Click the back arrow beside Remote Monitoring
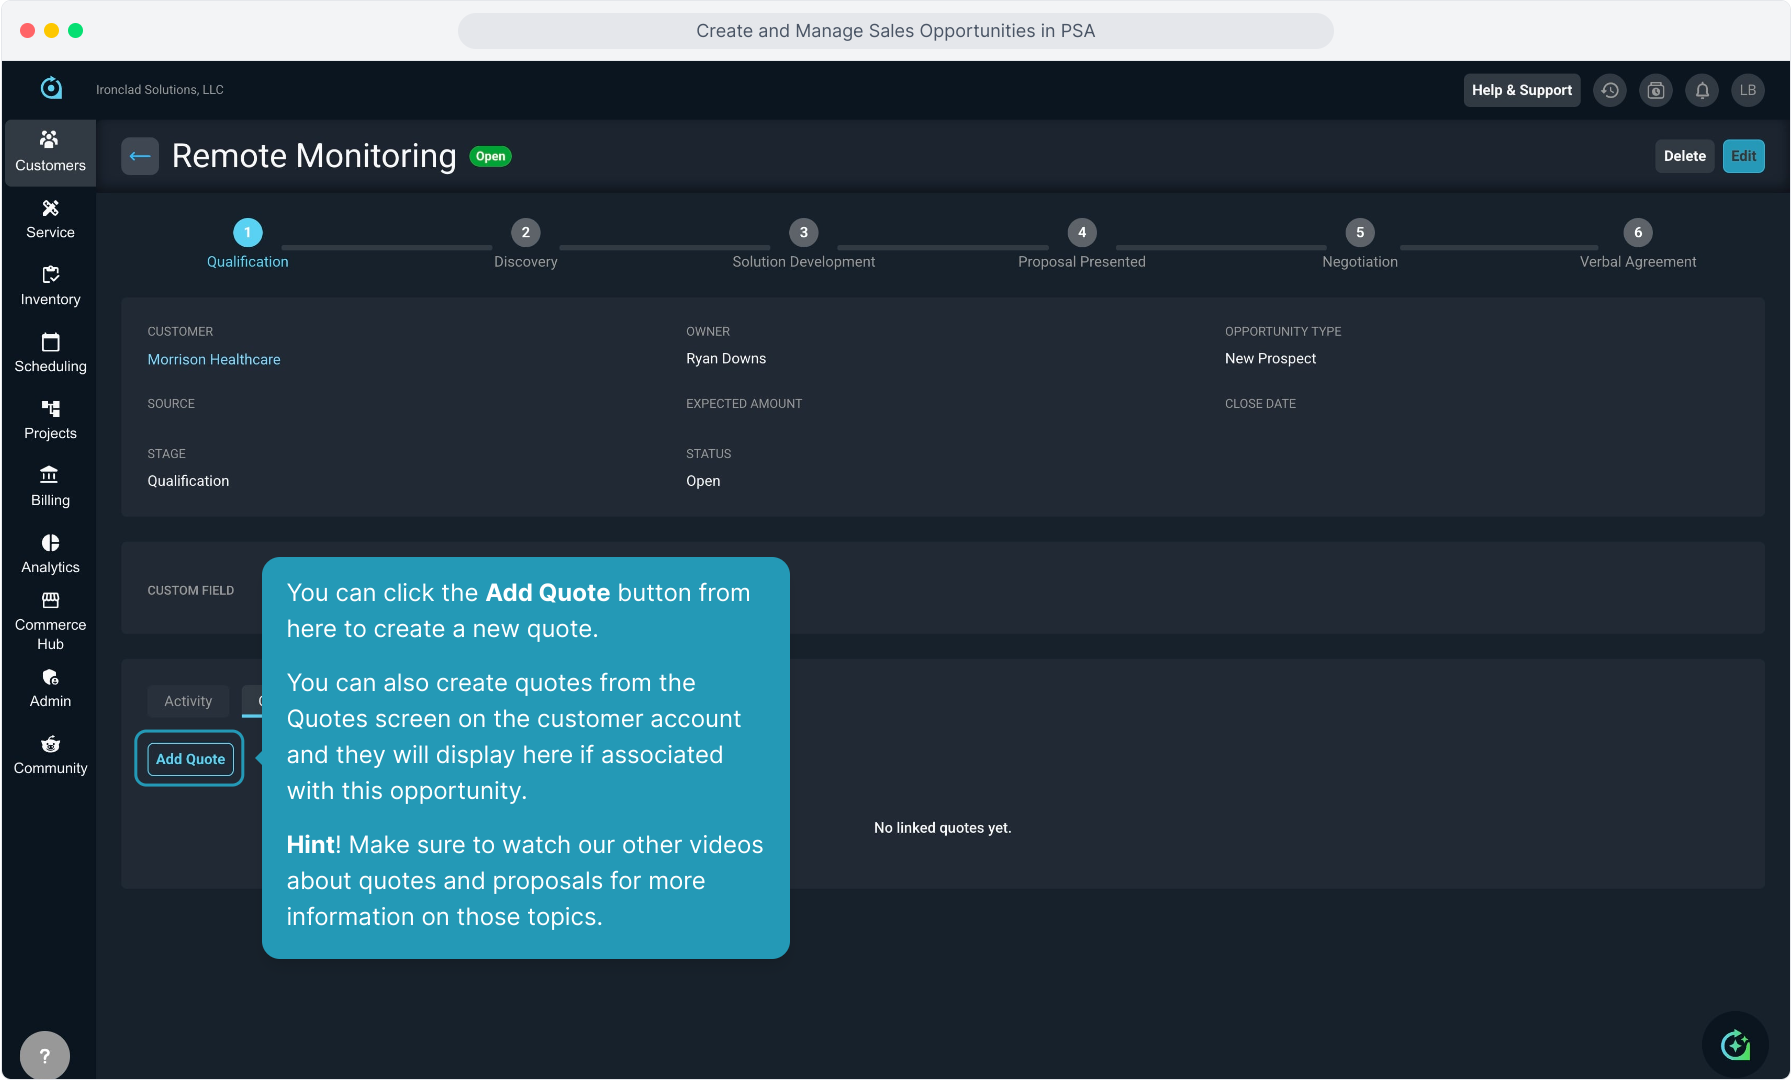1792x1080 pixels. pos(140,156)
